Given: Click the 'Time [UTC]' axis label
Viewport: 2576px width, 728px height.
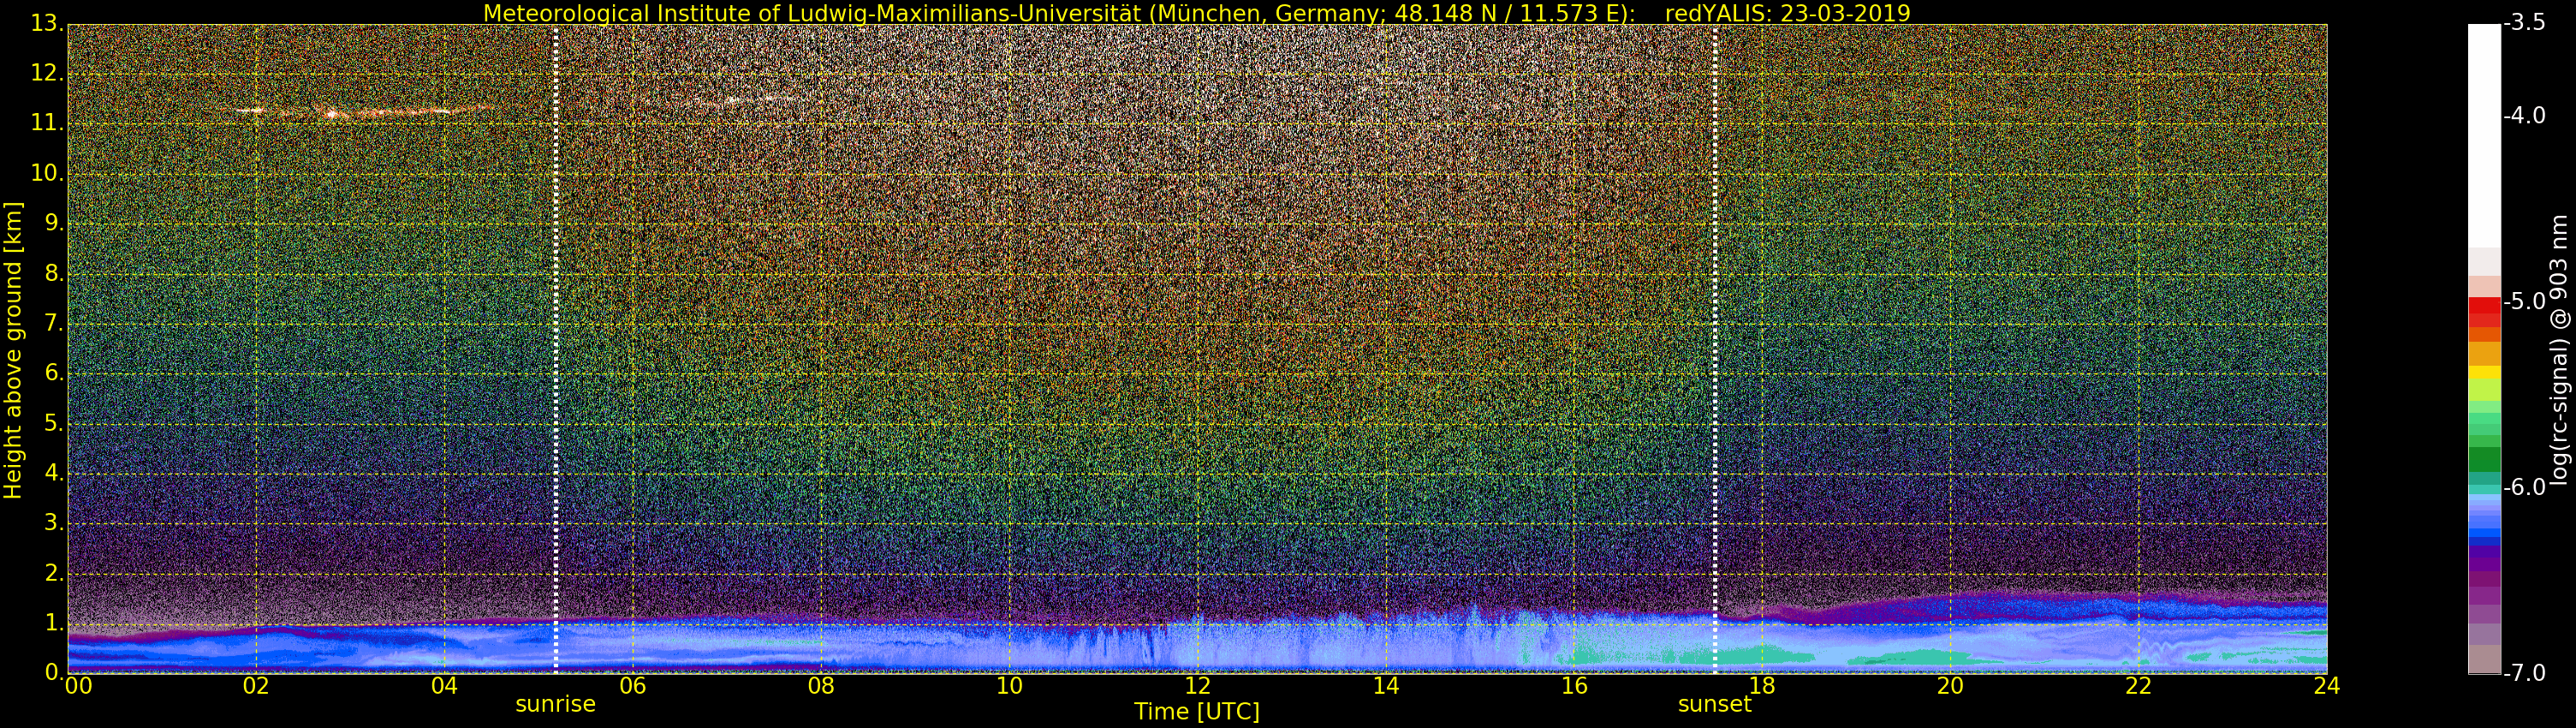Looking at the screenshot, I should 1196,712.
